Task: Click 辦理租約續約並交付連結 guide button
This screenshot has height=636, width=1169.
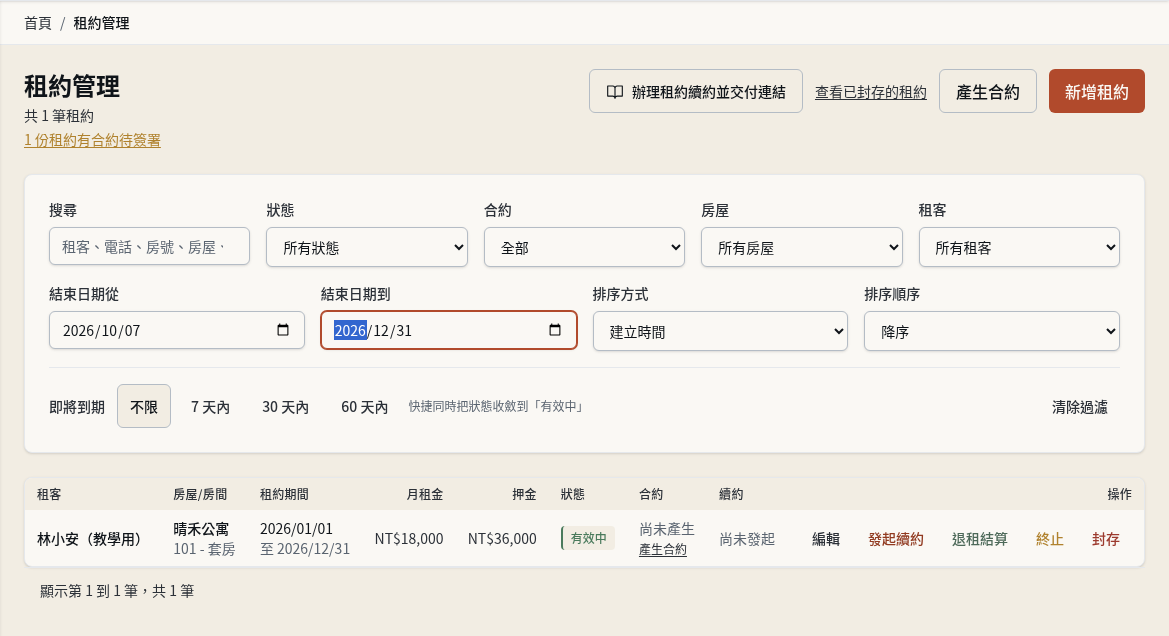Action: pos(696,92)
